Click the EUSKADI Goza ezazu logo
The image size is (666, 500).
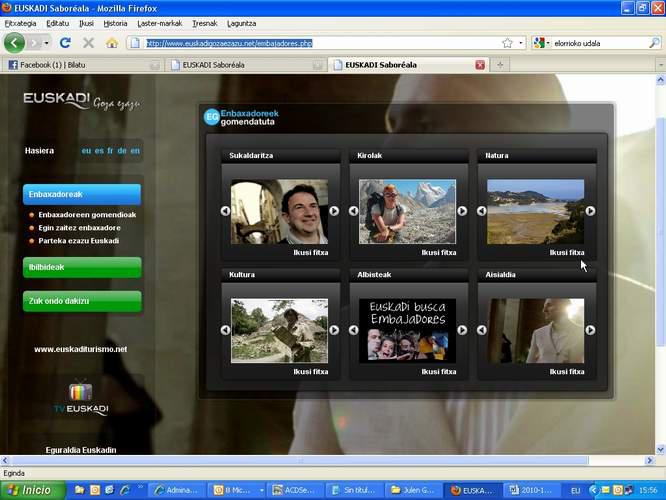82,101
